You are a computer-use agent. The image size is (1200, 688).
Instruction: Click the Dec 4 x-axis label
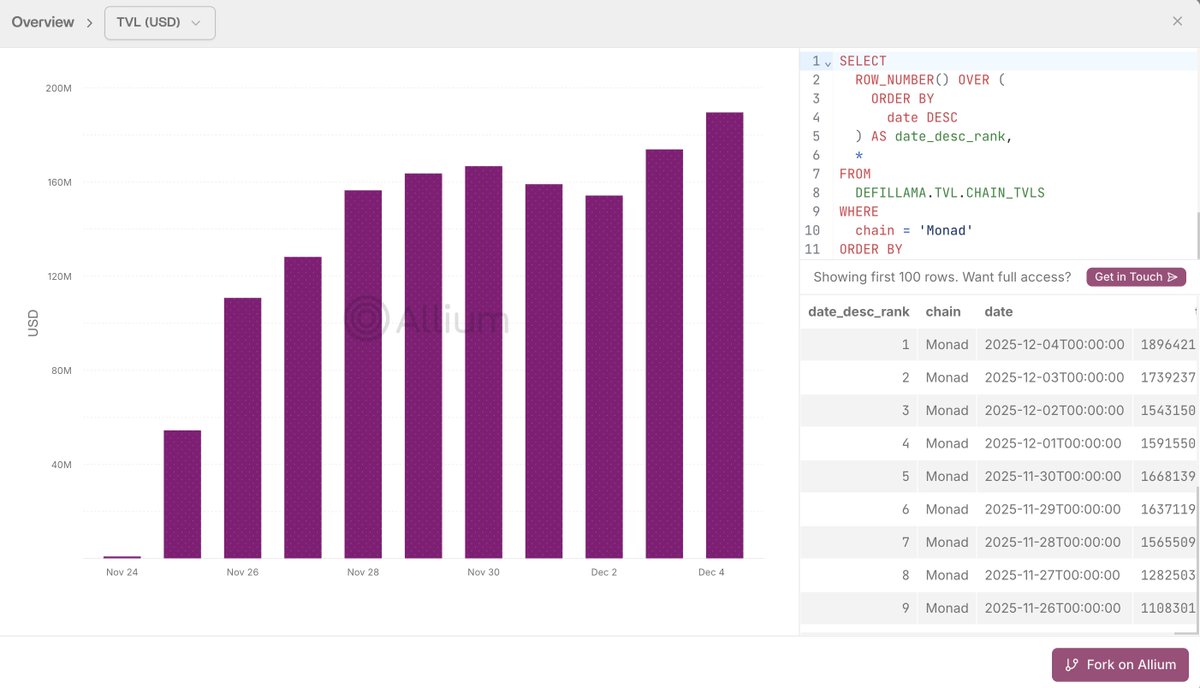coord(711,572)
